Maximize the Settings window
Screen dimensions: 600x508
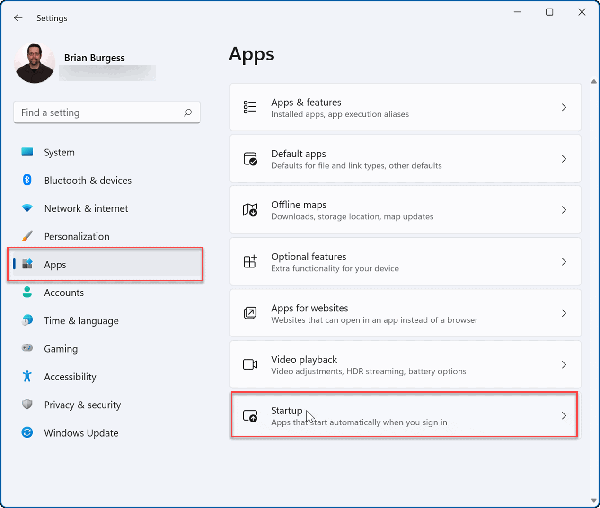tap(549, 12)
